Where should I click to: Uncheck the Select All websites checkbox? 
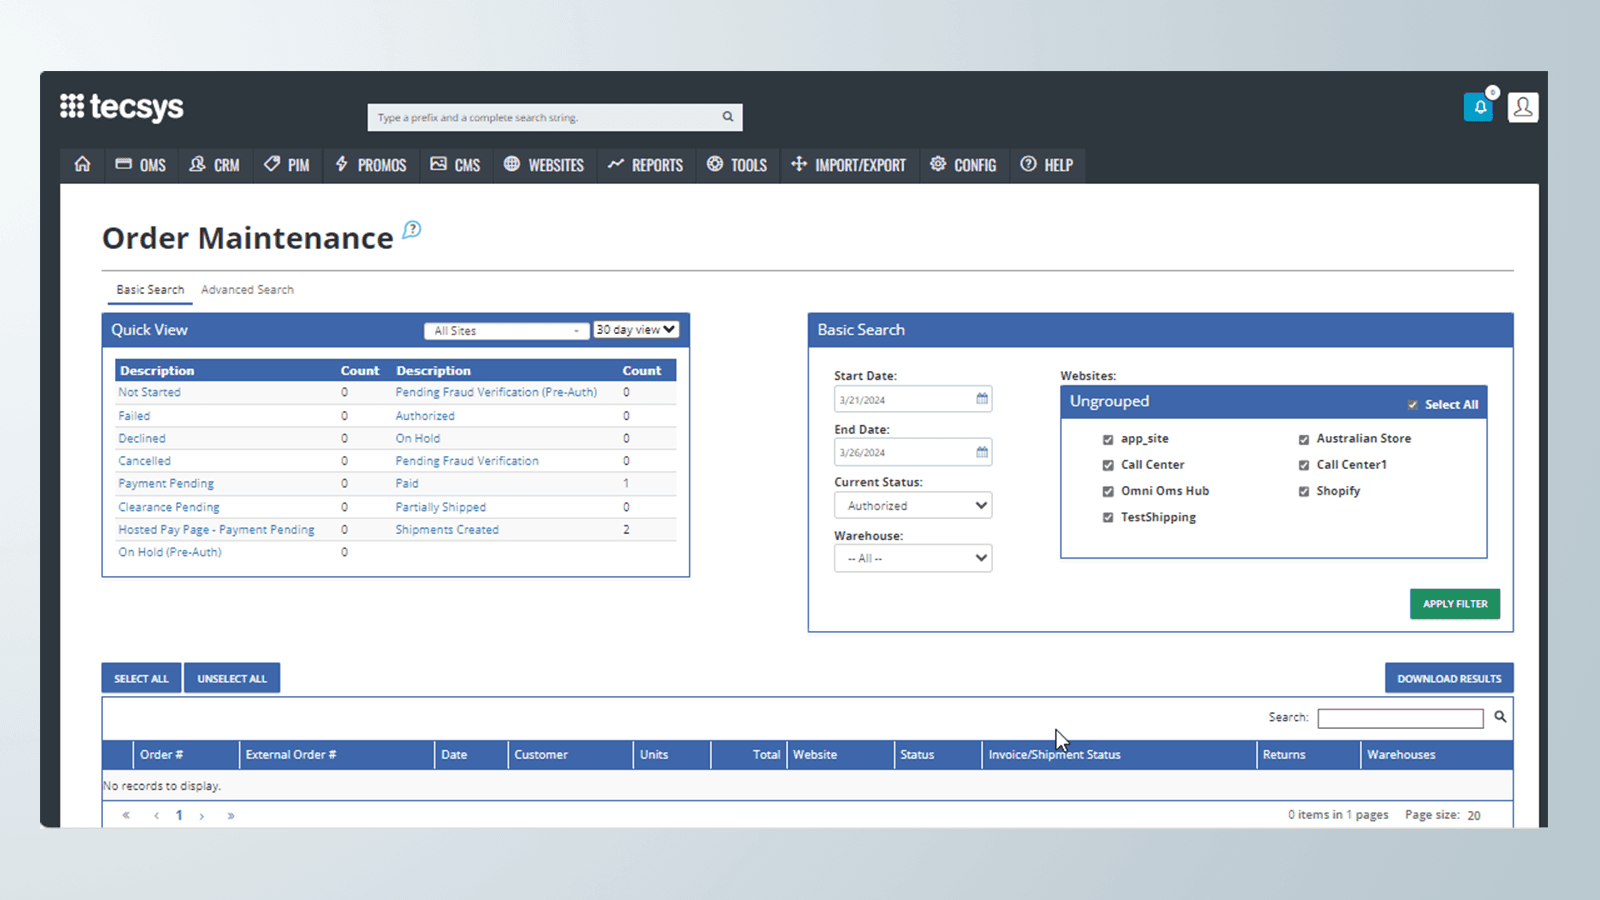click(x=1412, y=405)
